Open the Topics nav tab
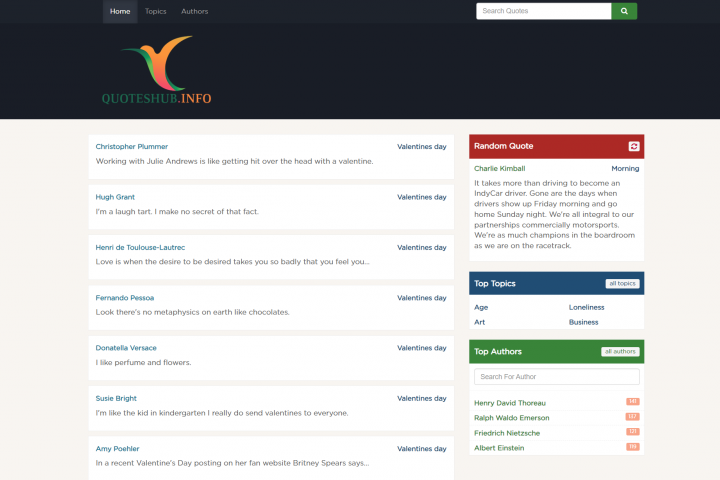 pos(156,11)
